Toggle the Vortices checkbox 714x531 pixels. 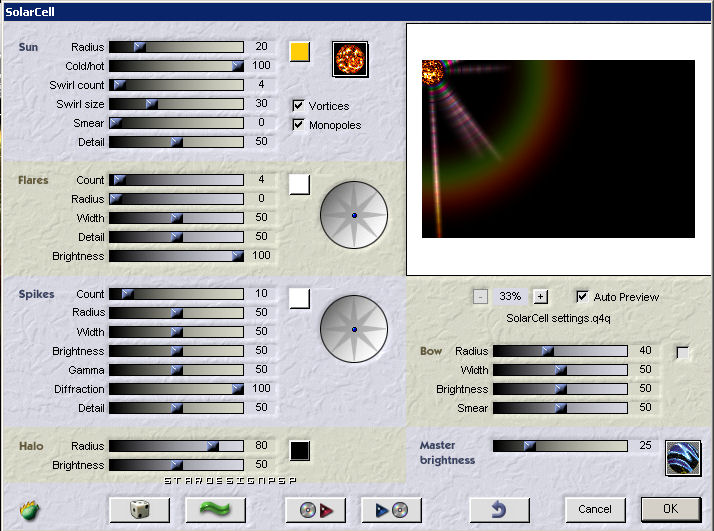point(298,106)
